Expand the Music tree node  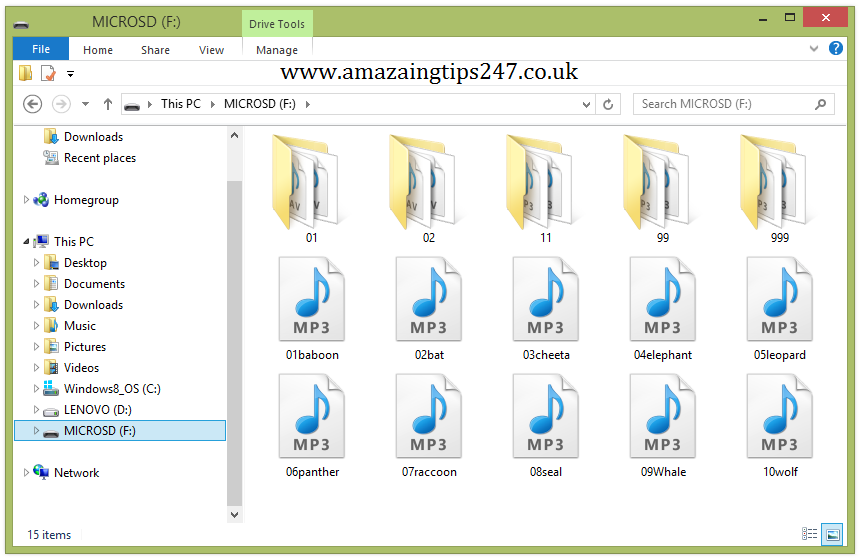click(36, 326)
